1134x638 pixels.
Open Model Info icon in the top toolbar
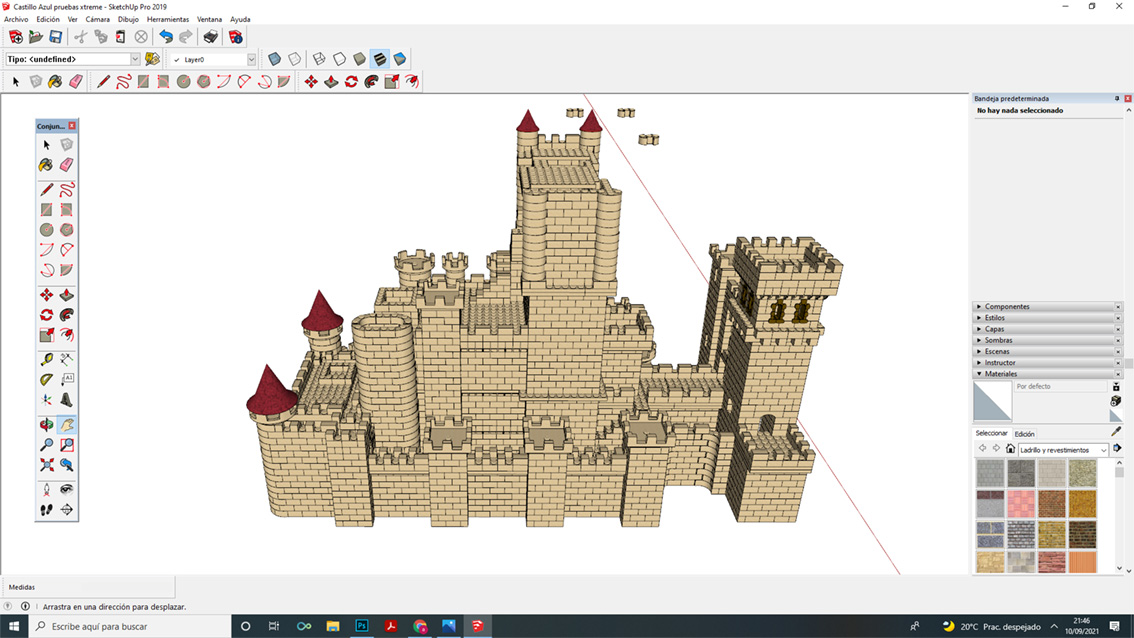(x=236, y=37)
